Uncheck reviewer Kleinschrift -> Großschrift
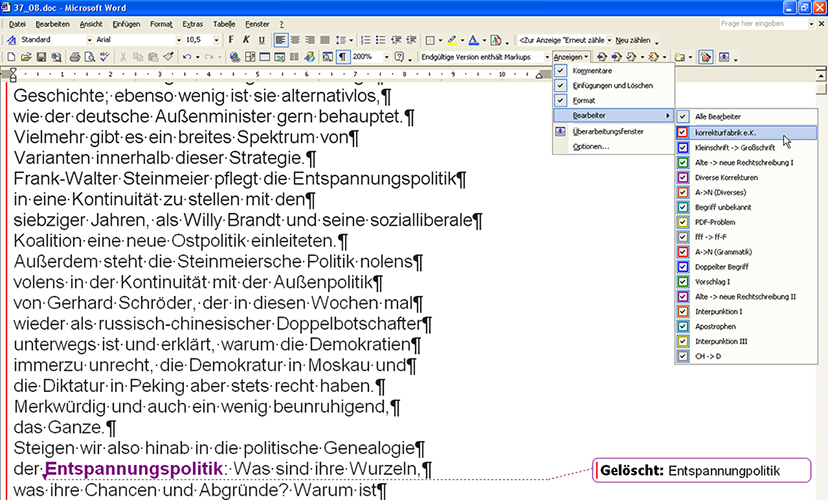The width and height of the screenshot is (828, 500). (683, 147)
